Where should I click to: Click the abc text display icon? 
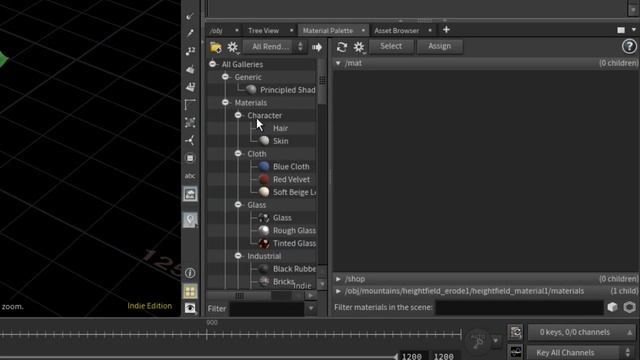[190, 176]
